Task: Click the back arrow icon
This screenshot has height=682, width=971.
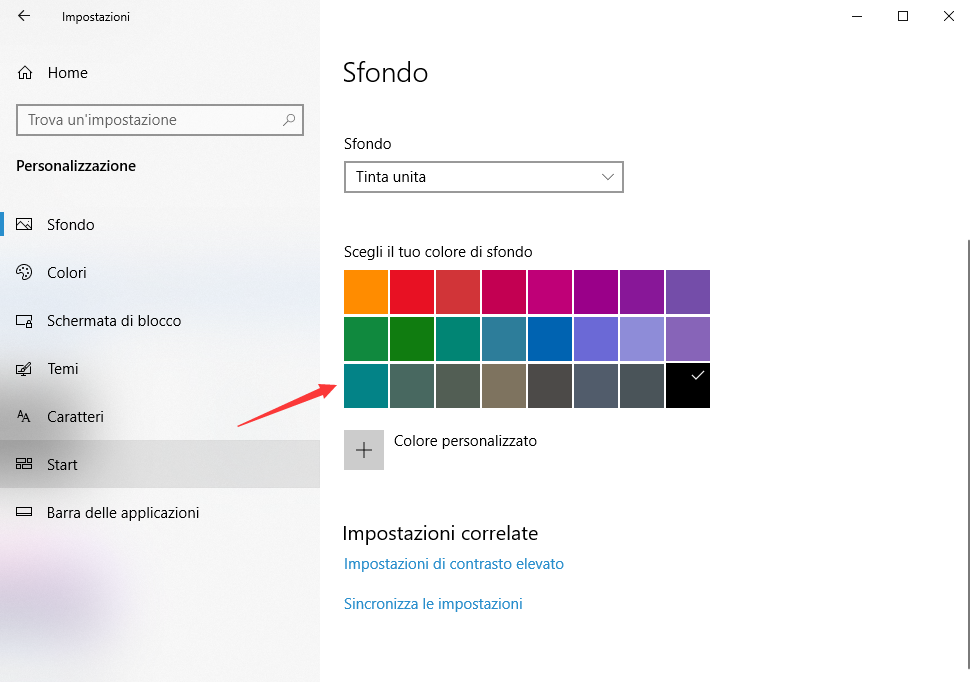Action: 24,16
